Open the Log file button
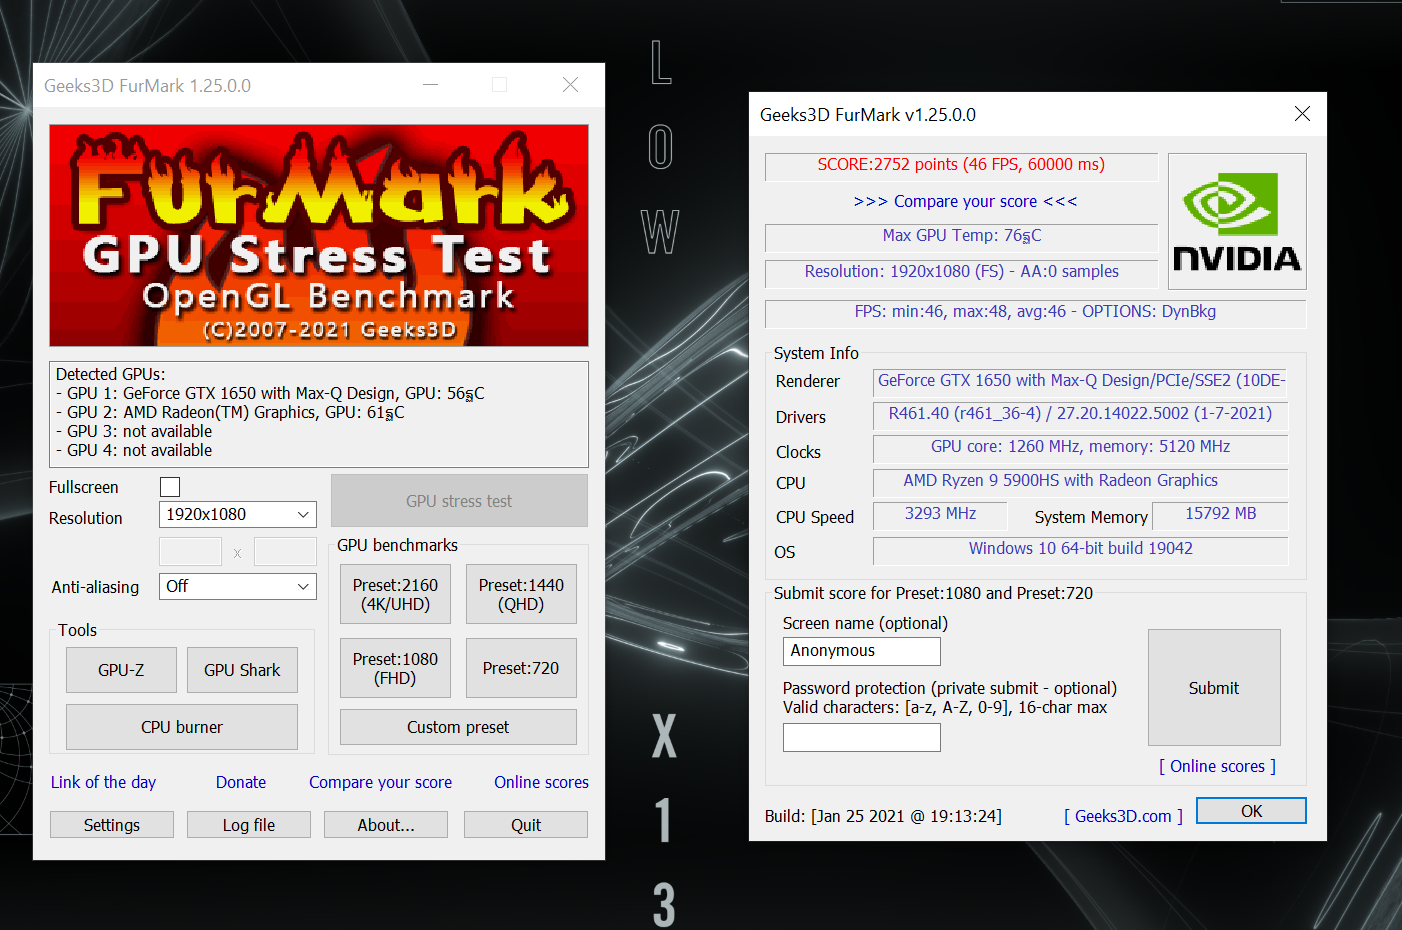 (249, 825)
